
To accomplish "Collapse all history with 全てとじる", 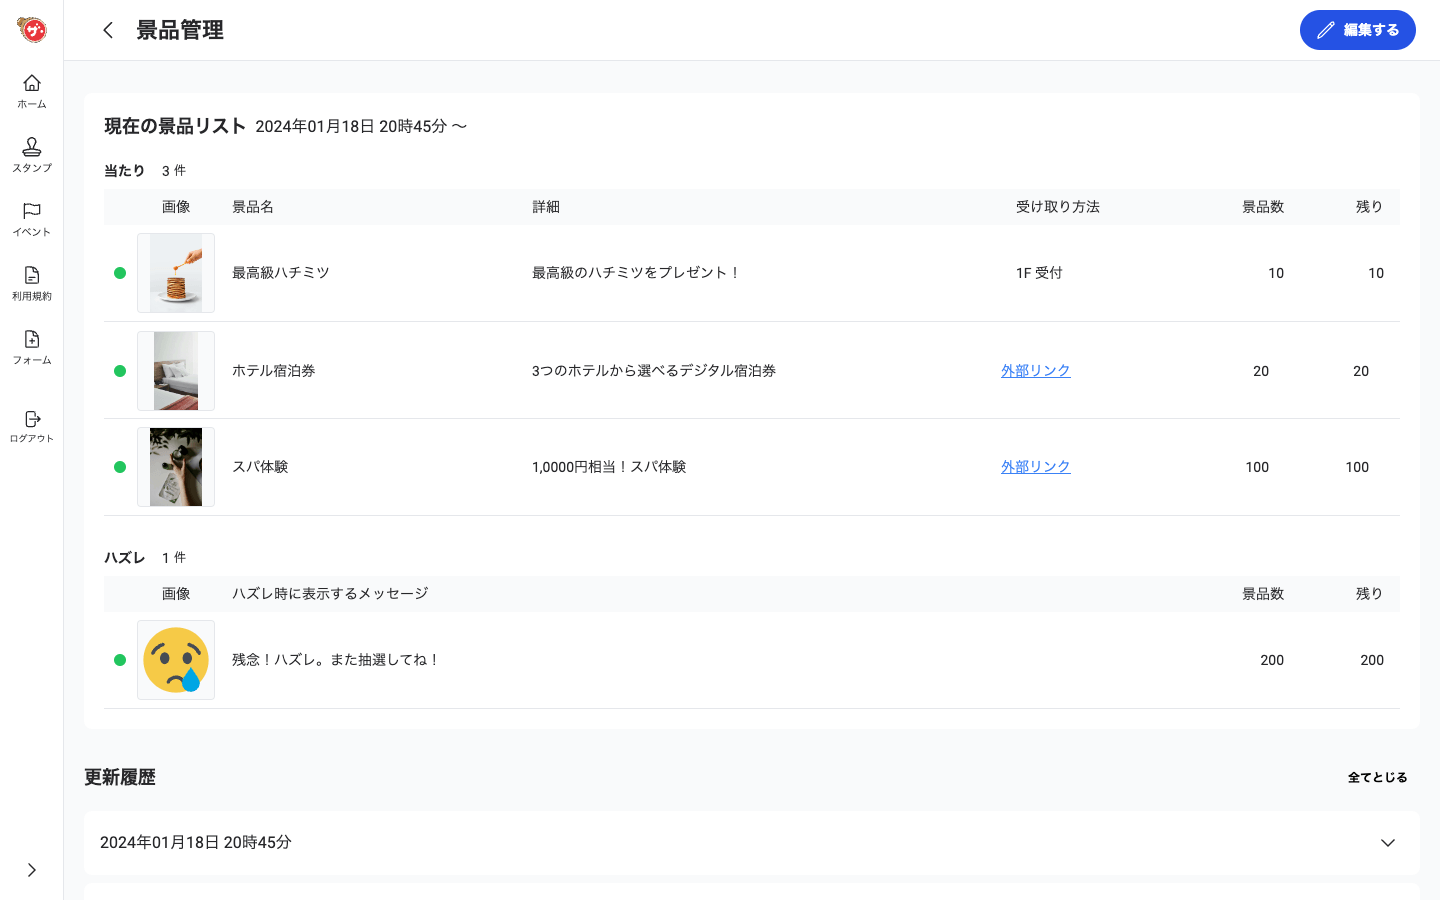I will pyautogui.click(x=1377, y=777).
